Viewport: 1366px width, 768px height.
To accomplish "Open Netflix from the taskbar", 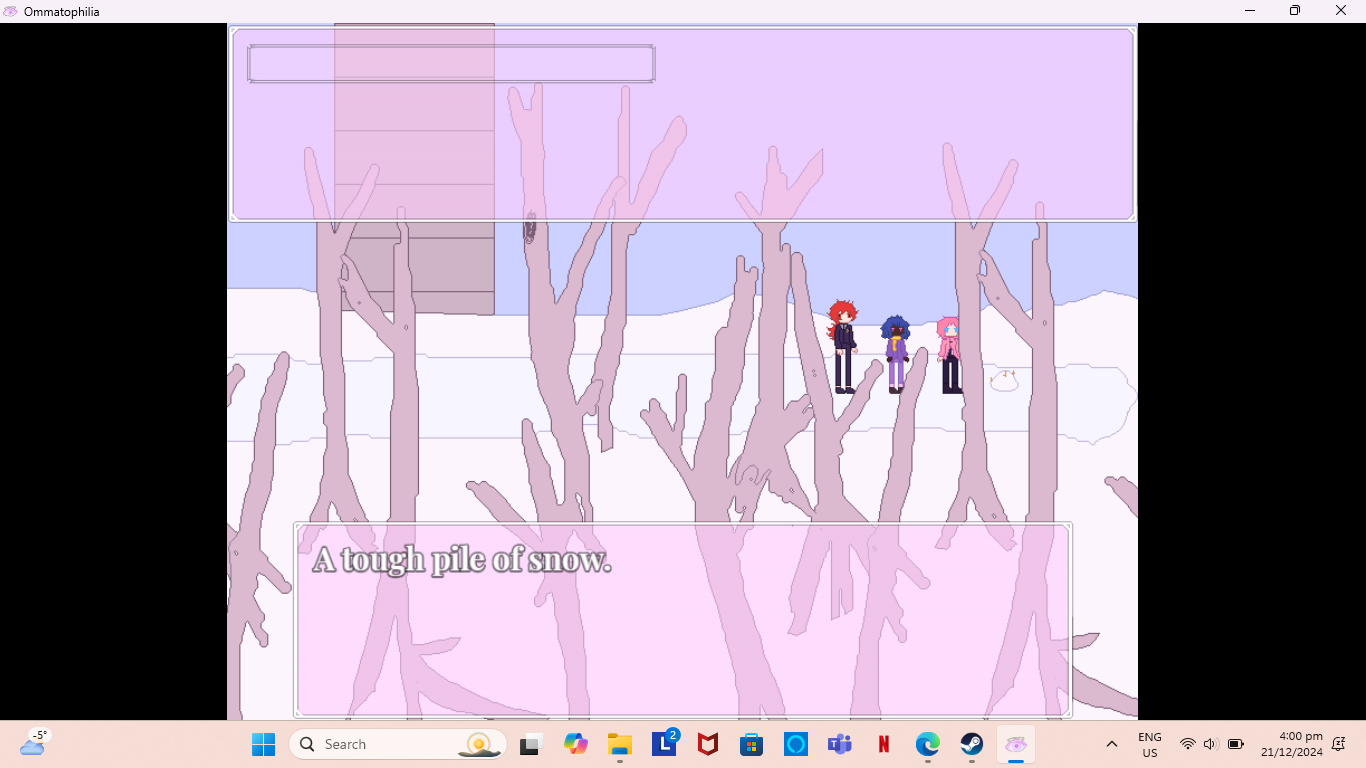I will (884, 744).
